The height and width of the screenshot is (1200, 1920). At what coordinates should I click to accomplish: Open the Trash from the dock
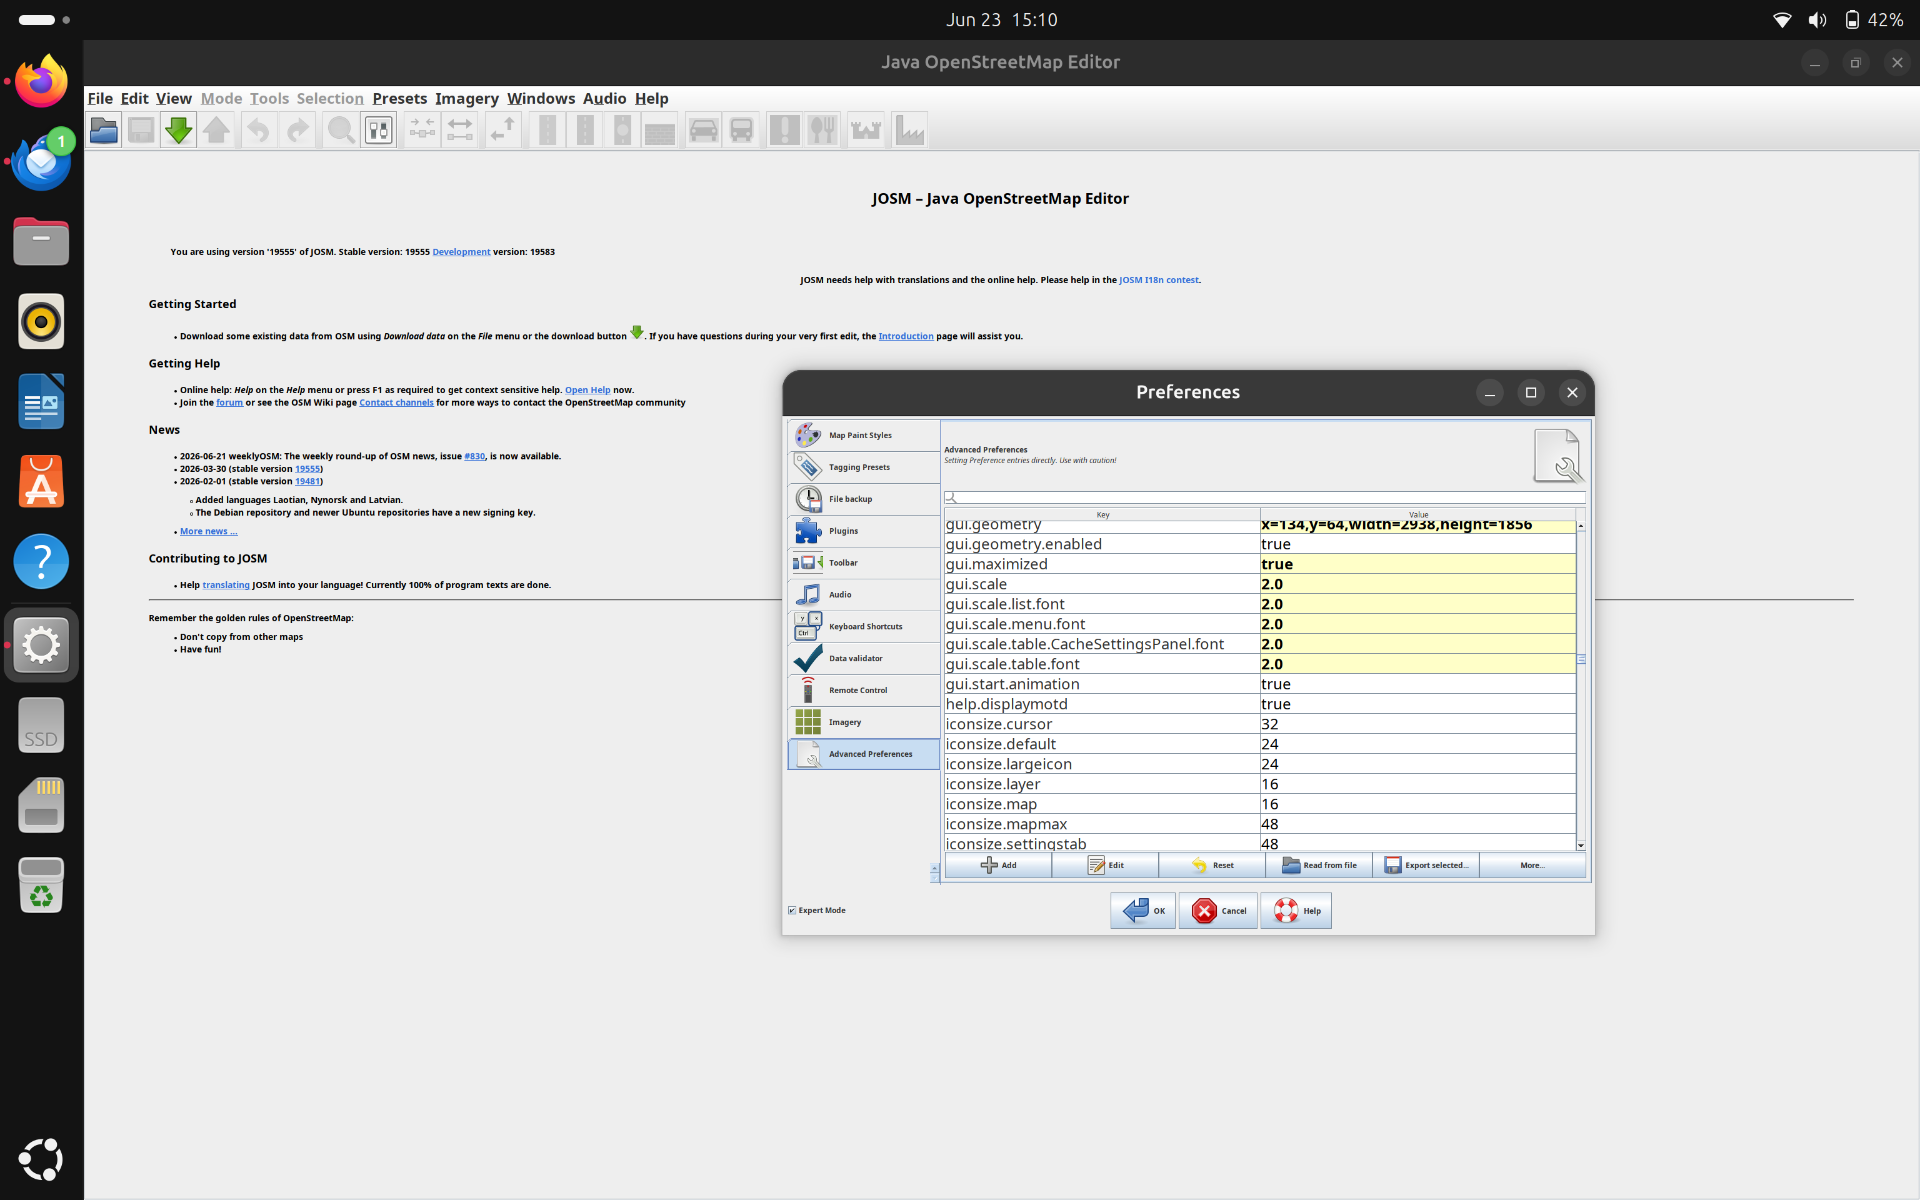tap(41, 885)
